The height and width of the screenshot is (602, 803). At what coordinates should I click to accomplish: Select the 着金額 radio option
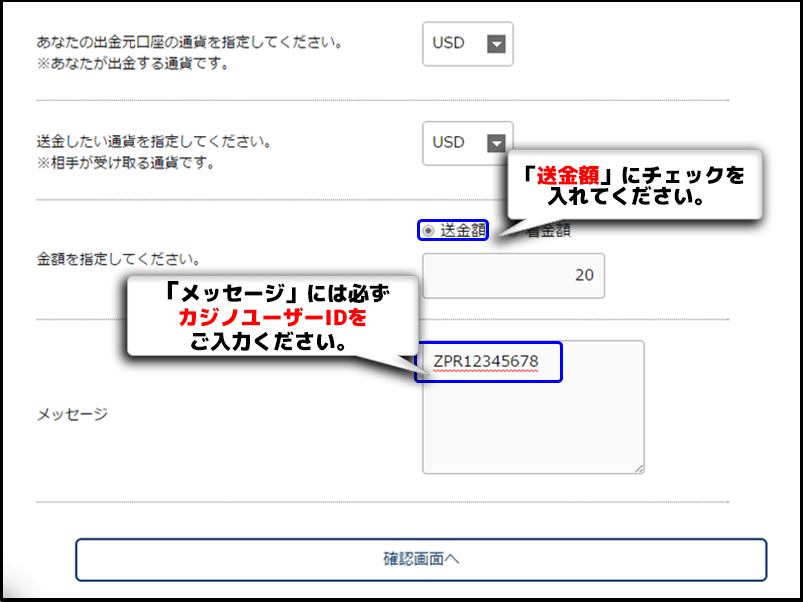pos(548,231)
